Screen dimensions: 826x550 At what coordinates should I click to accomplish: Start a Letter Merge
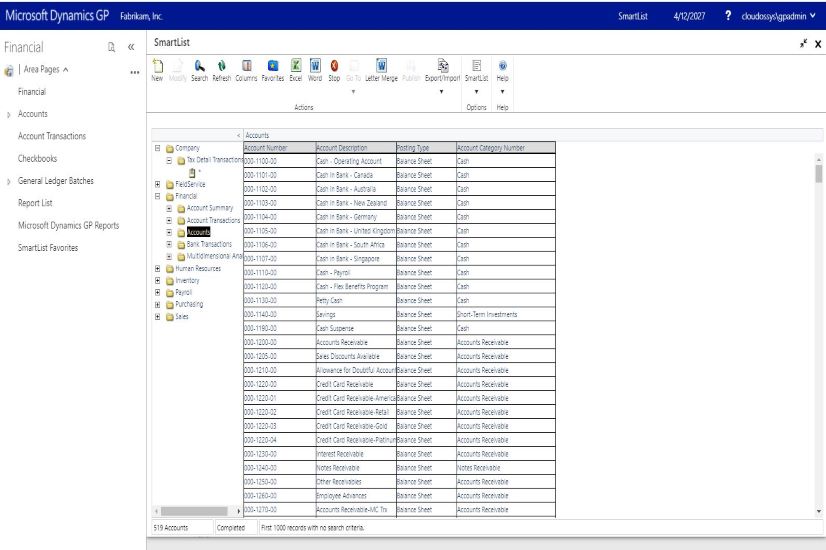tap(381, 70)
